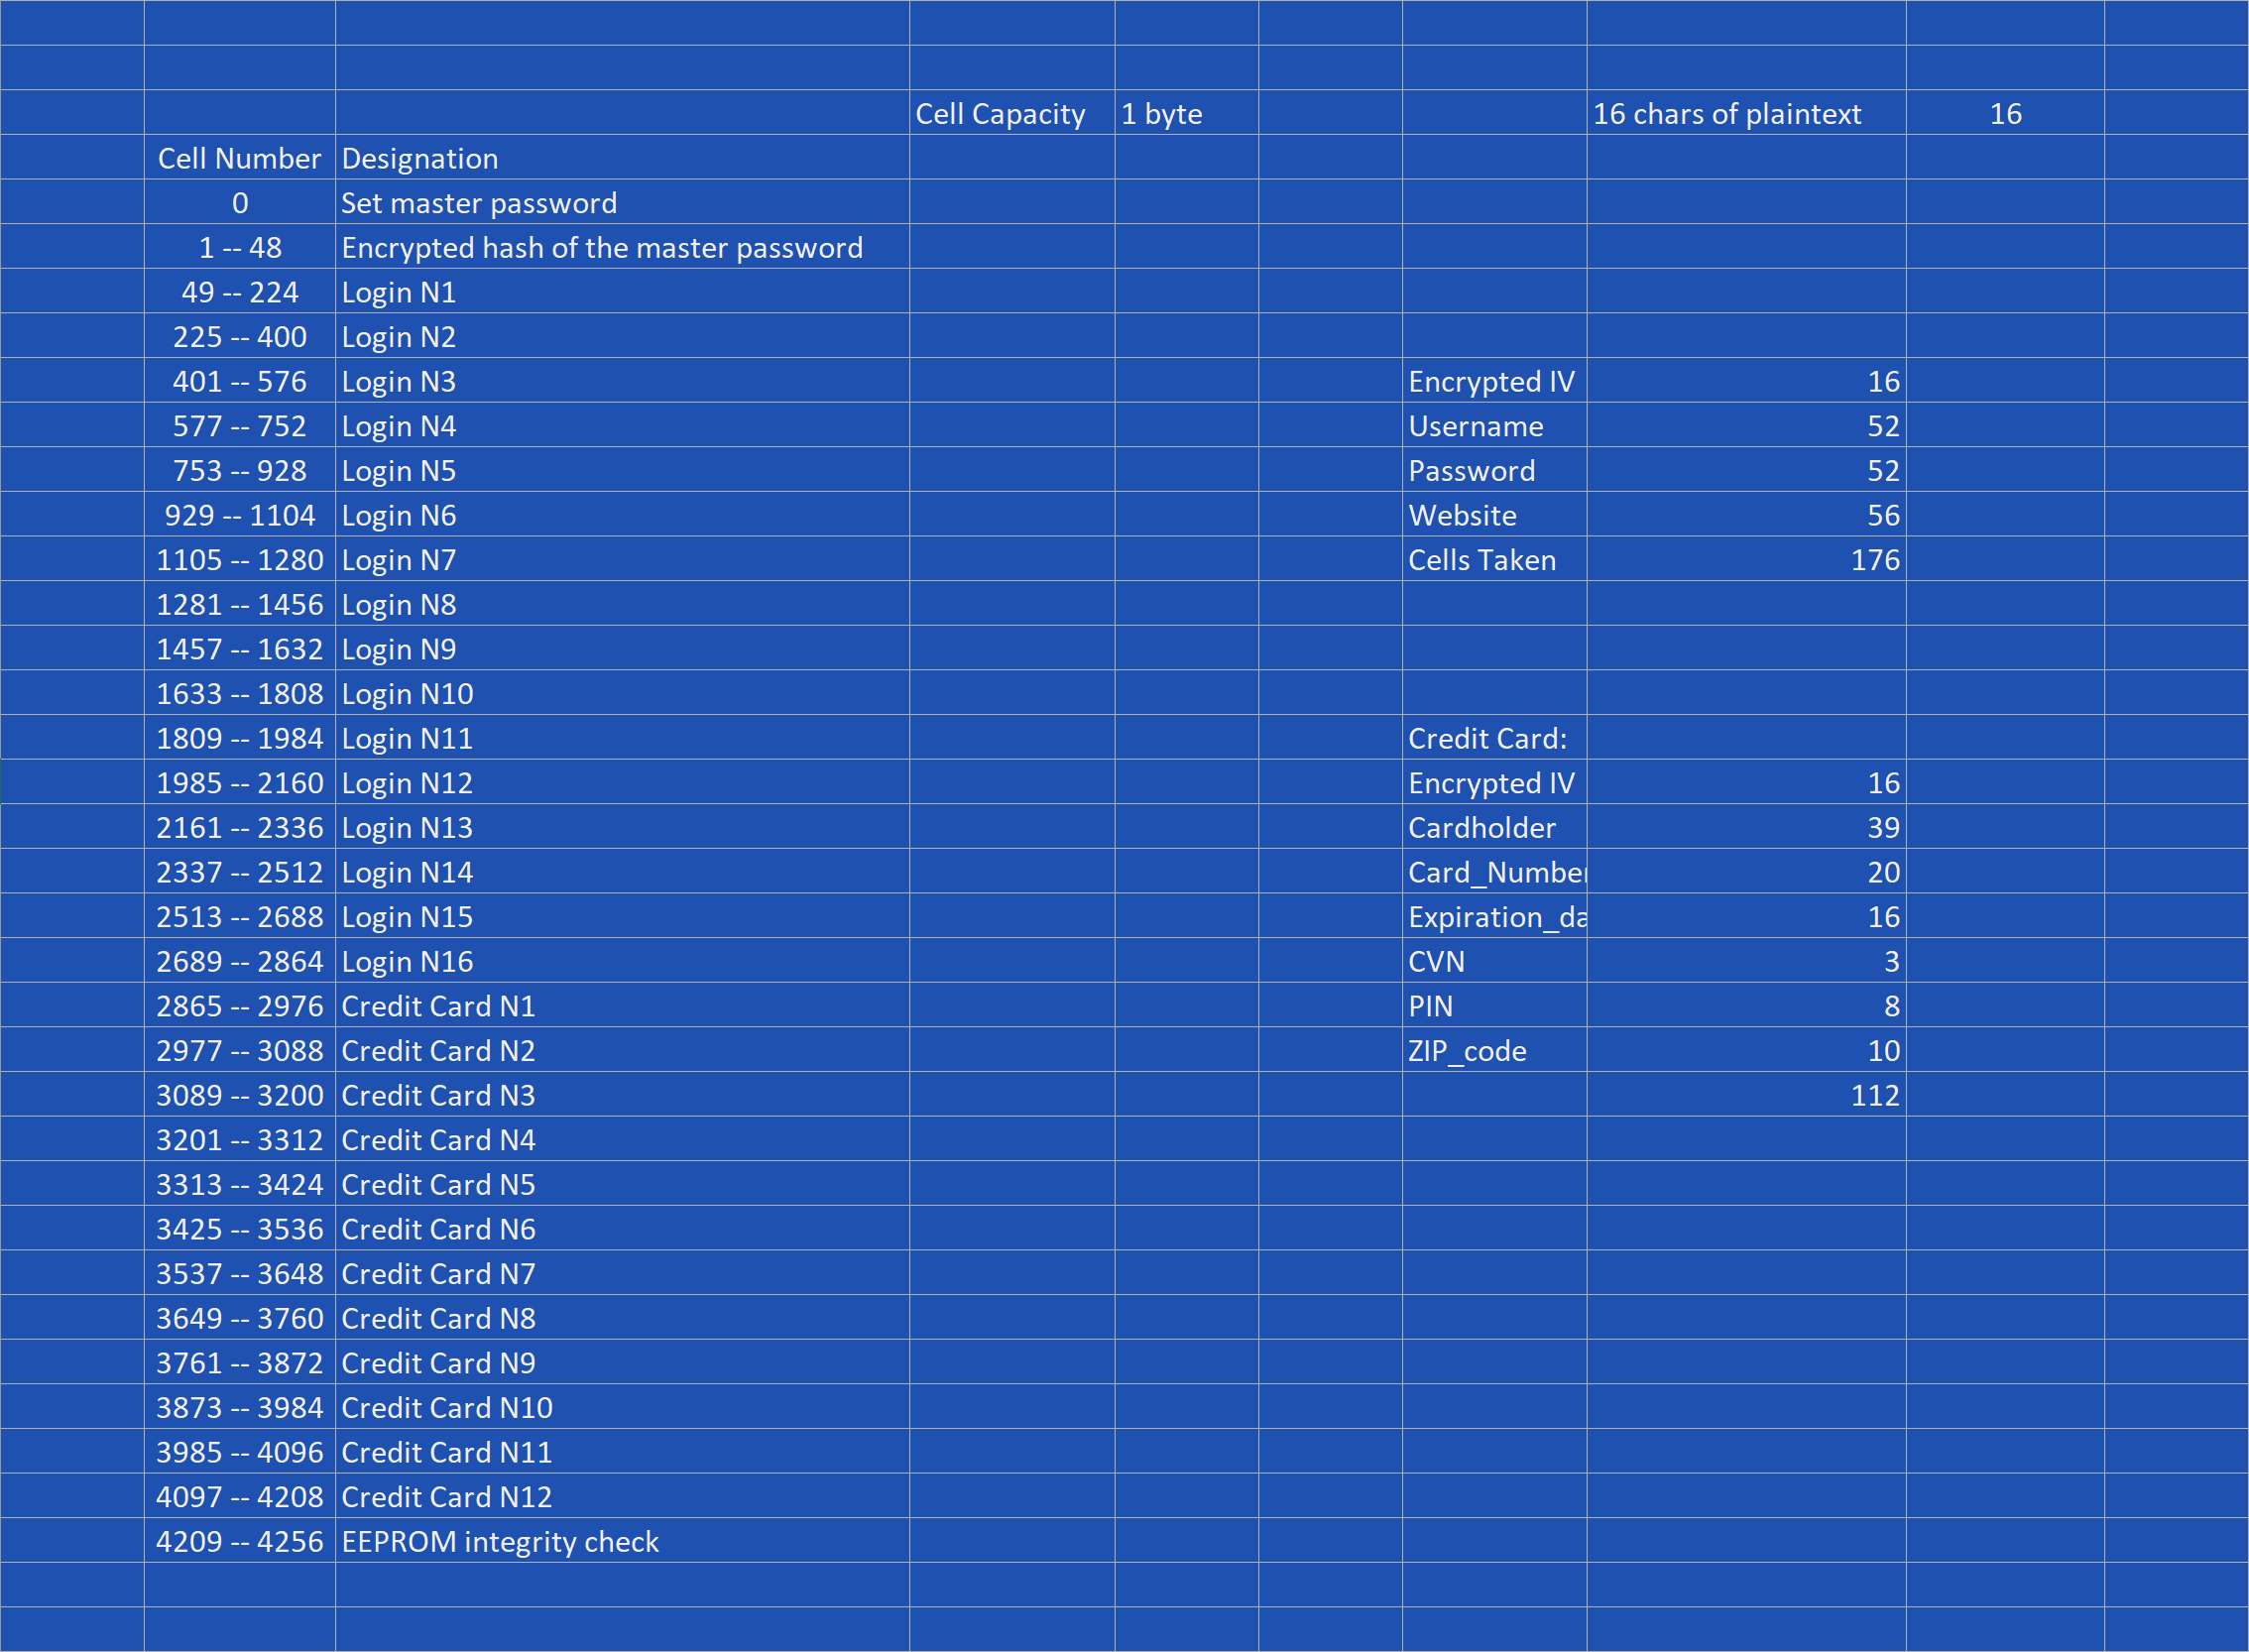Select the 'PIN' label cell
Image resolution: width=2249 pixels, height=1652 pixels.
(x=1494, y=1005)
